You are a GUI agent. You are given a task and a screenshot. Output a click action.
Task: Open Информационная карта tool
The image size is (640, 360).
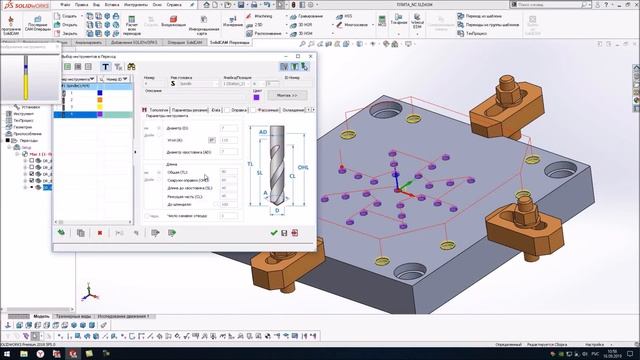tap(204, 25)
